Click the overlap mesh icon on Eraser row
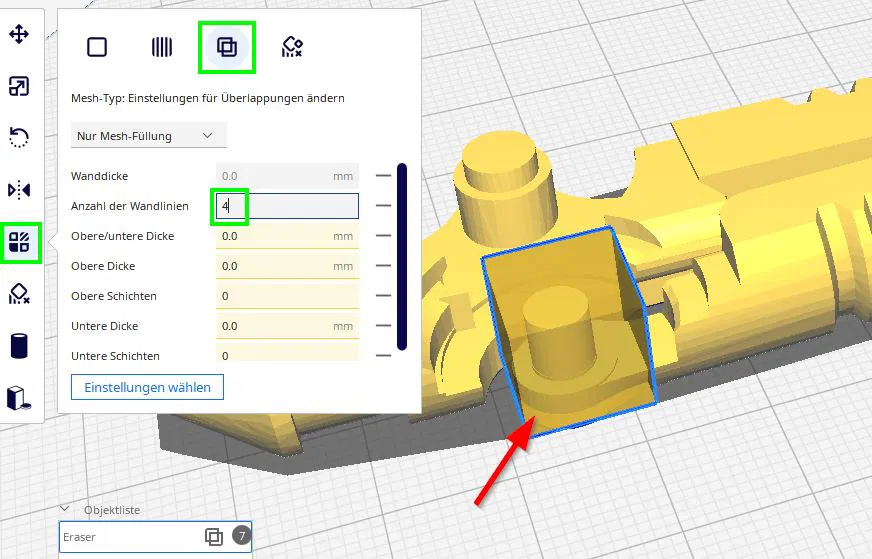This screenshot has width=872, height=559. 214,537
